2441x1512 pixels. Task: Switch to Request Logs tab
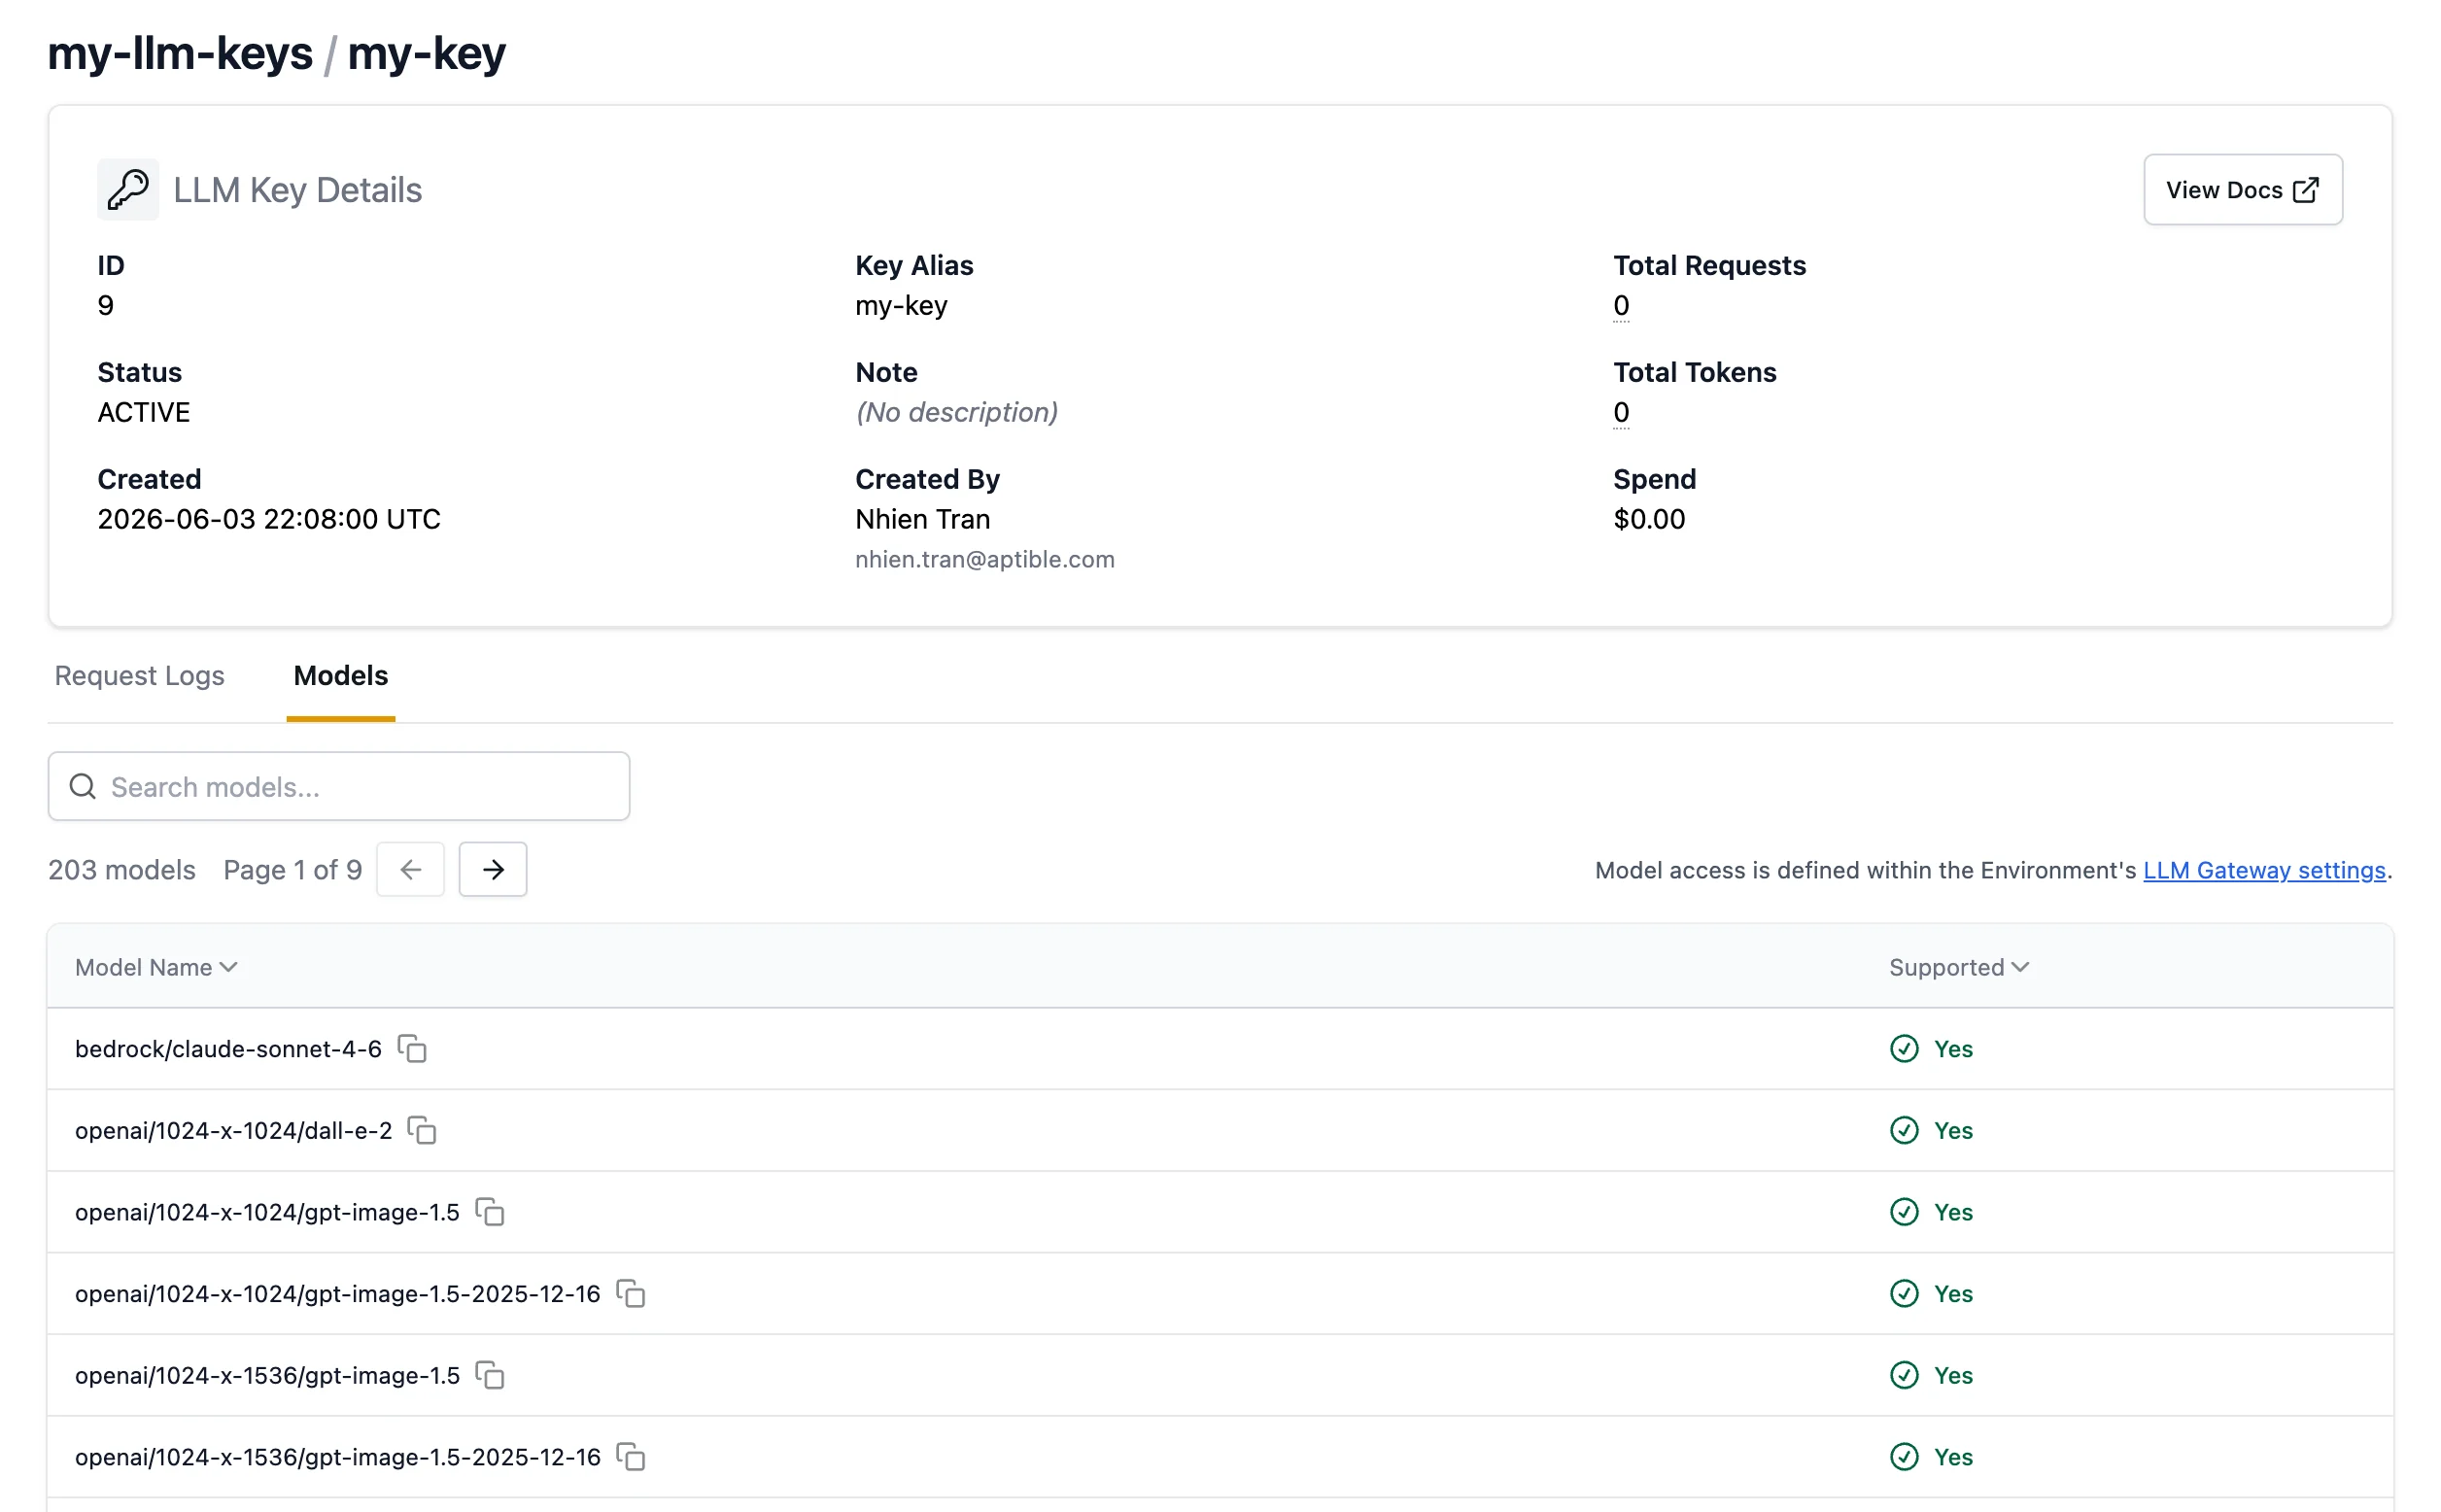click(139, 676)
